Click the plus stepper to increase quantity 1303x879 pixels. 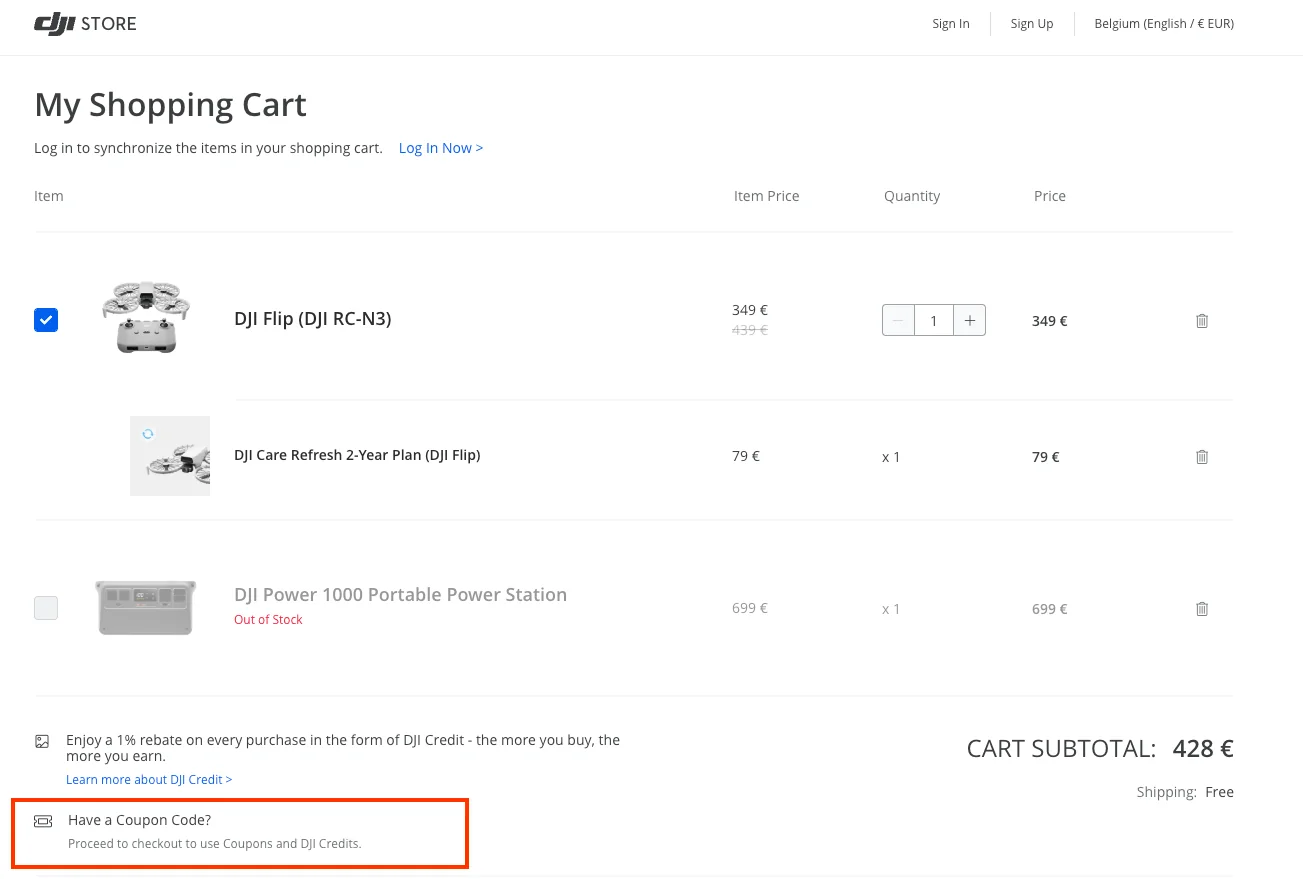pos(969,320)
